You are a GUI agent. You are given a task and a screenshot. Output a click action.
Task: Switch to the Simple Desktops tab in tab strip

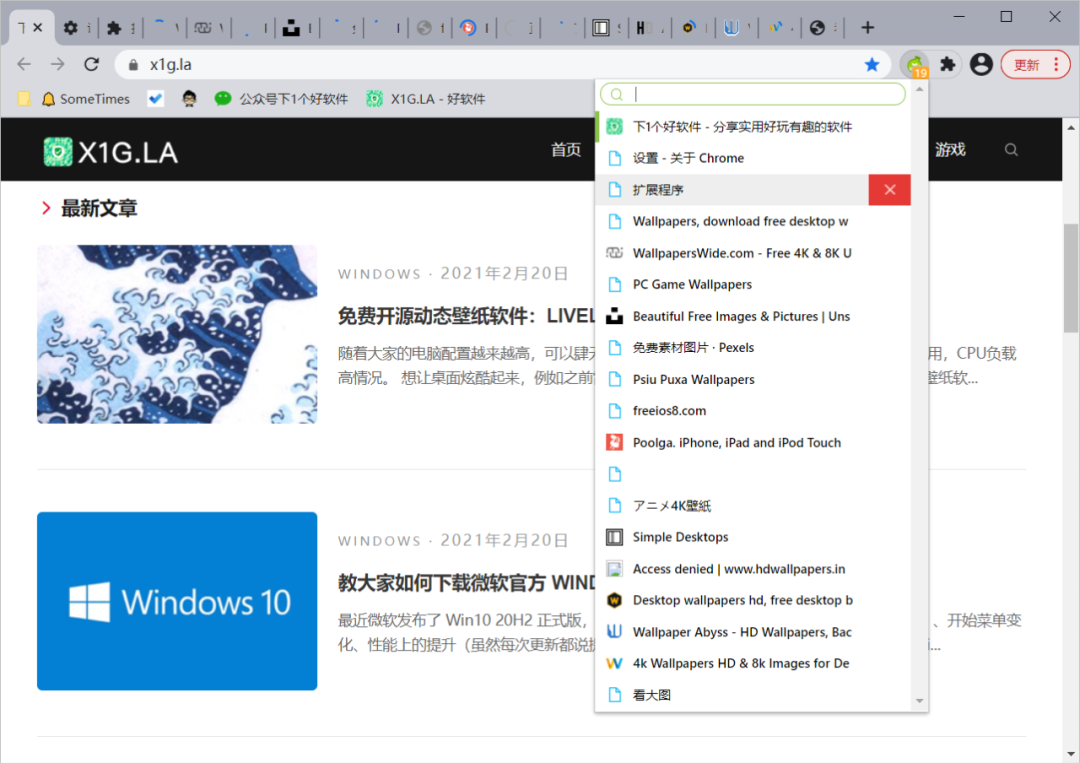pos(601,28)
